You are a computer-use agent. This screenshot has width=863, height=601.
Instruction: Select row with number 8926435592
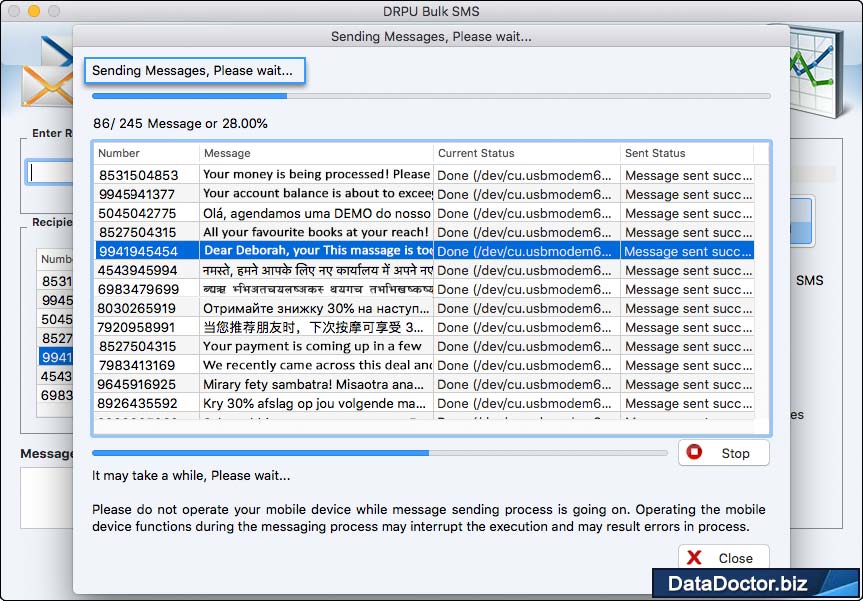pyautogui.click(x=424, y=403)
